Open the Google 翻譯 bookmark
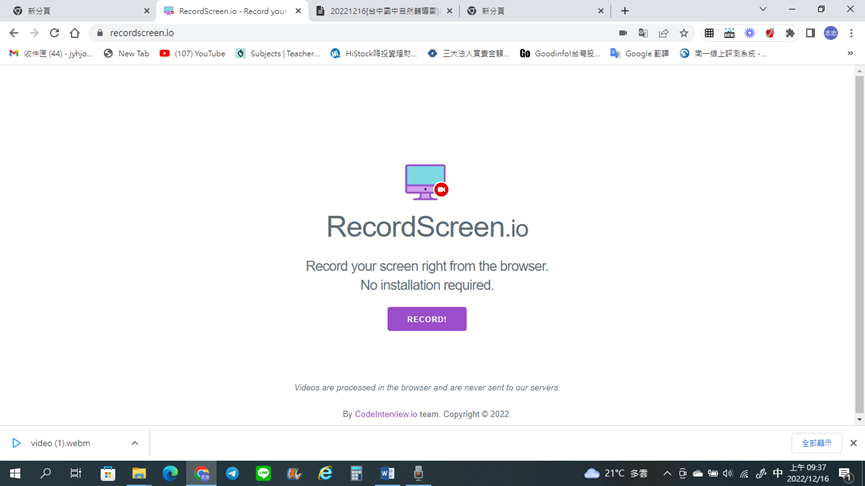The width and height of the screenshot is (865, 486). click(x=639, y=54)
